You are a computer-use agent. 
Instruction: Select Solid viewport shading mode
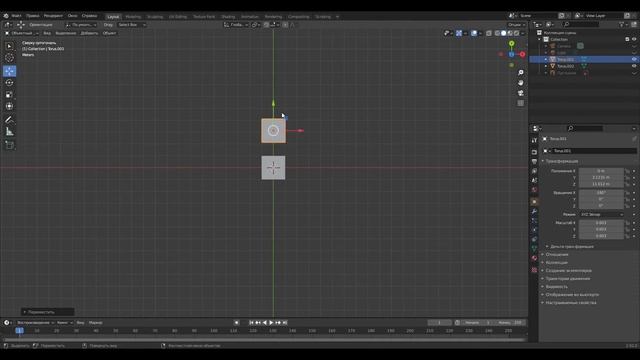click(504, 33)
